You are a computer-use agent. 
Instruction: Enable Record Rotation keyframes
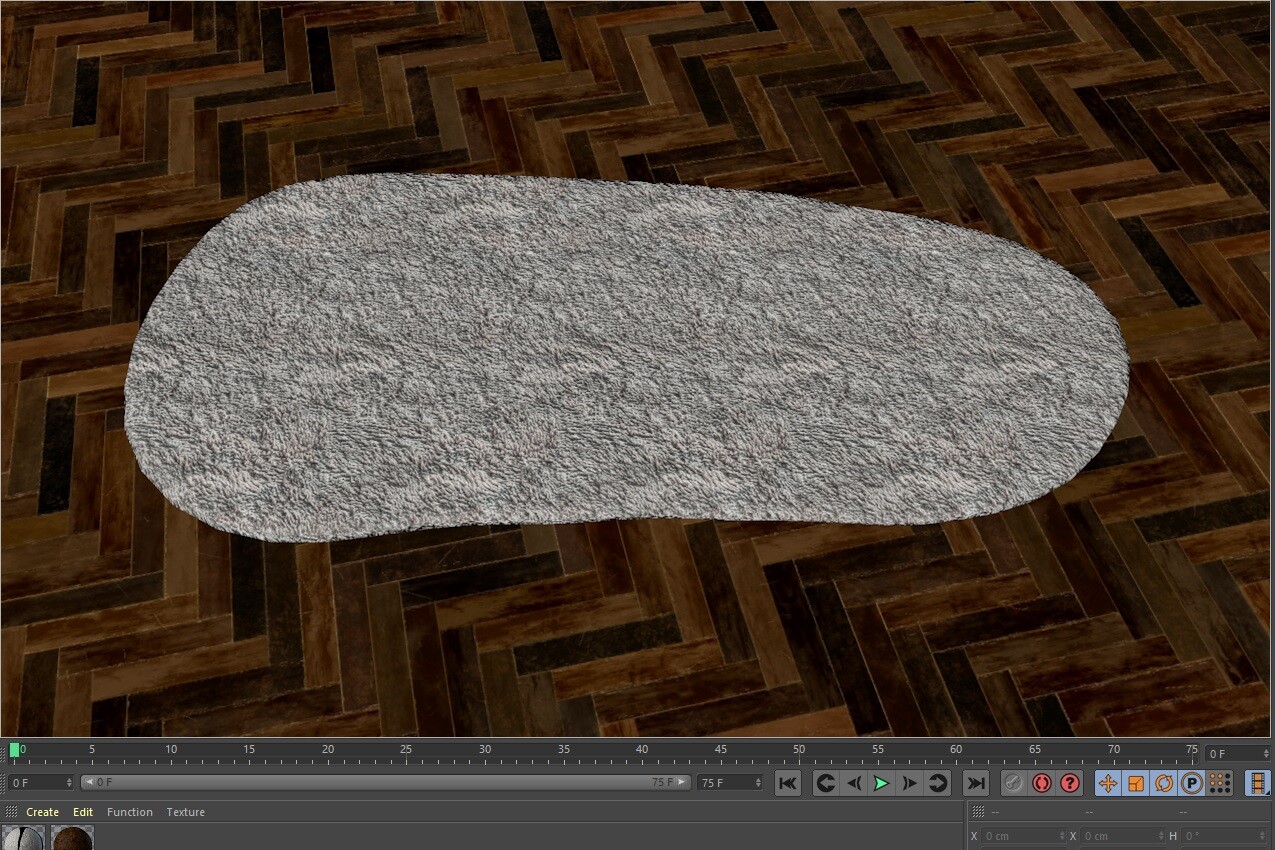coord(1164,784)
